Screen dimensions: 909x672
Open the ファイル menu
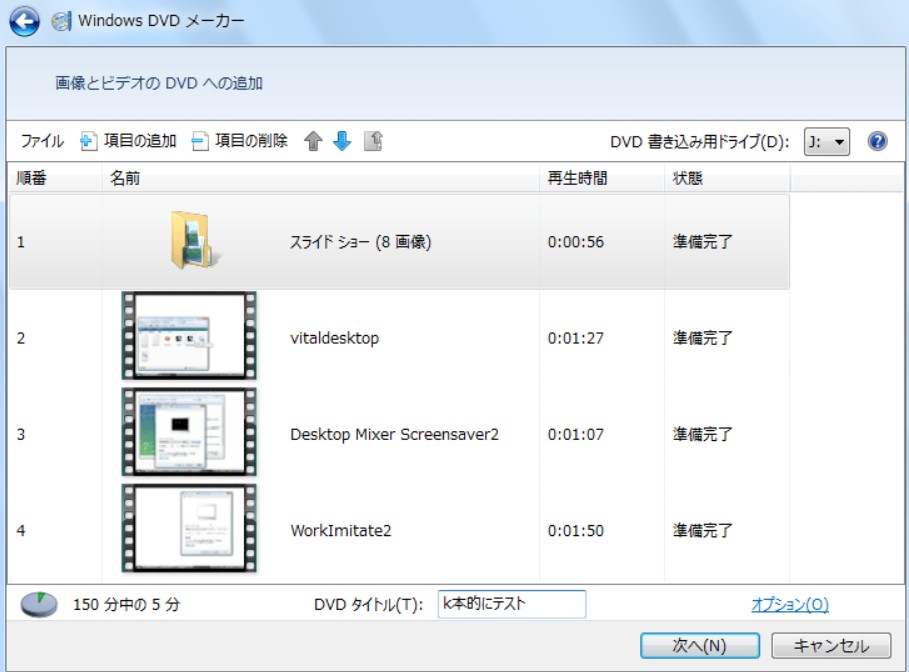pos(42,141)
